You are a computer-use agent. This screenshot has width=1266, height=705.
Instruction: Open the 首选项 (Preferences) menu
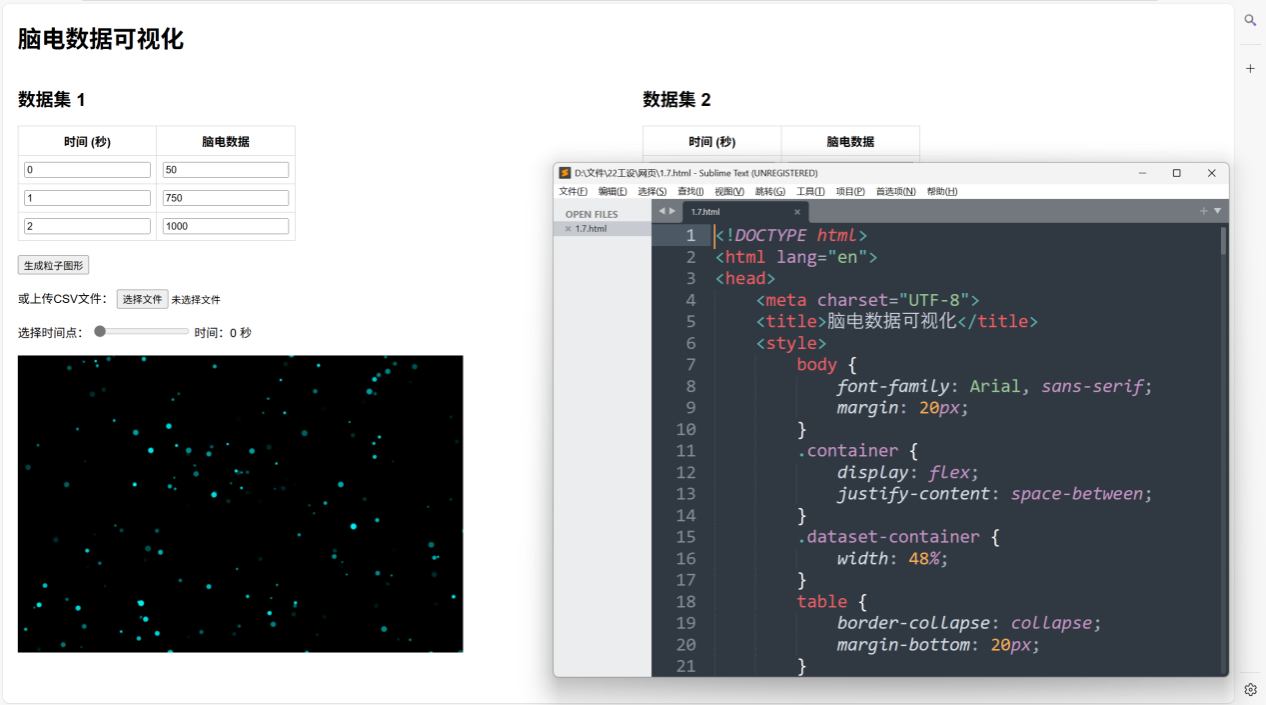[x=895, y=191]
